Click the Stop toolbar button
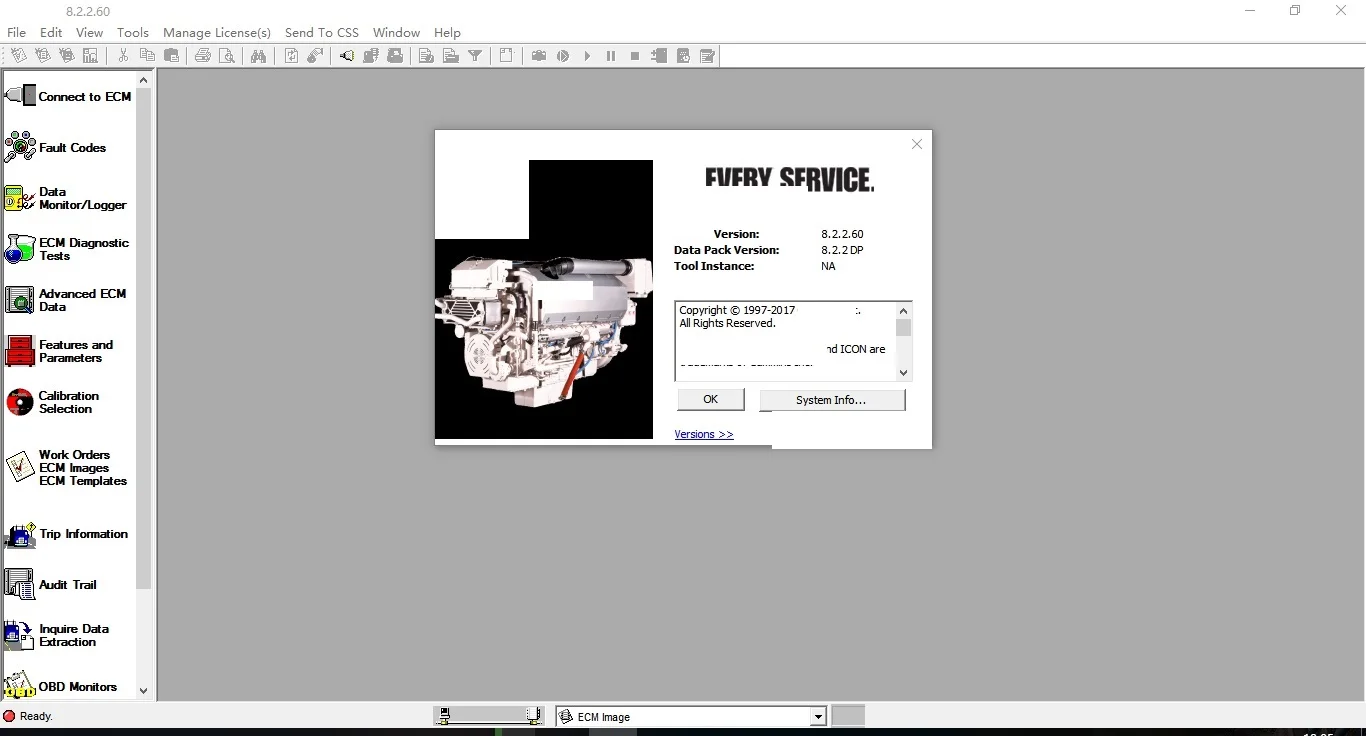The height and width of the screenshot is (736, 1366). click(635, 56)
